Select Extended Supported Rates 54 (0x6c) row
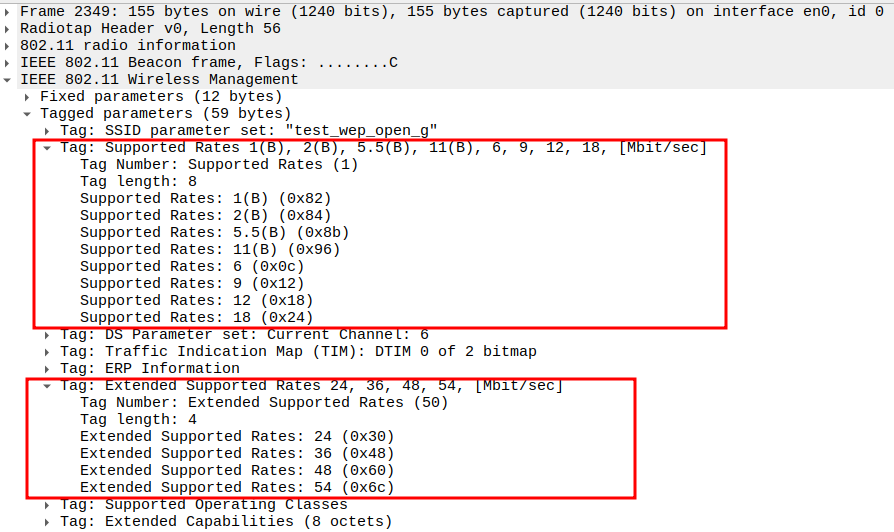This screenshot has height=532, width=894. tap(237, 487)
